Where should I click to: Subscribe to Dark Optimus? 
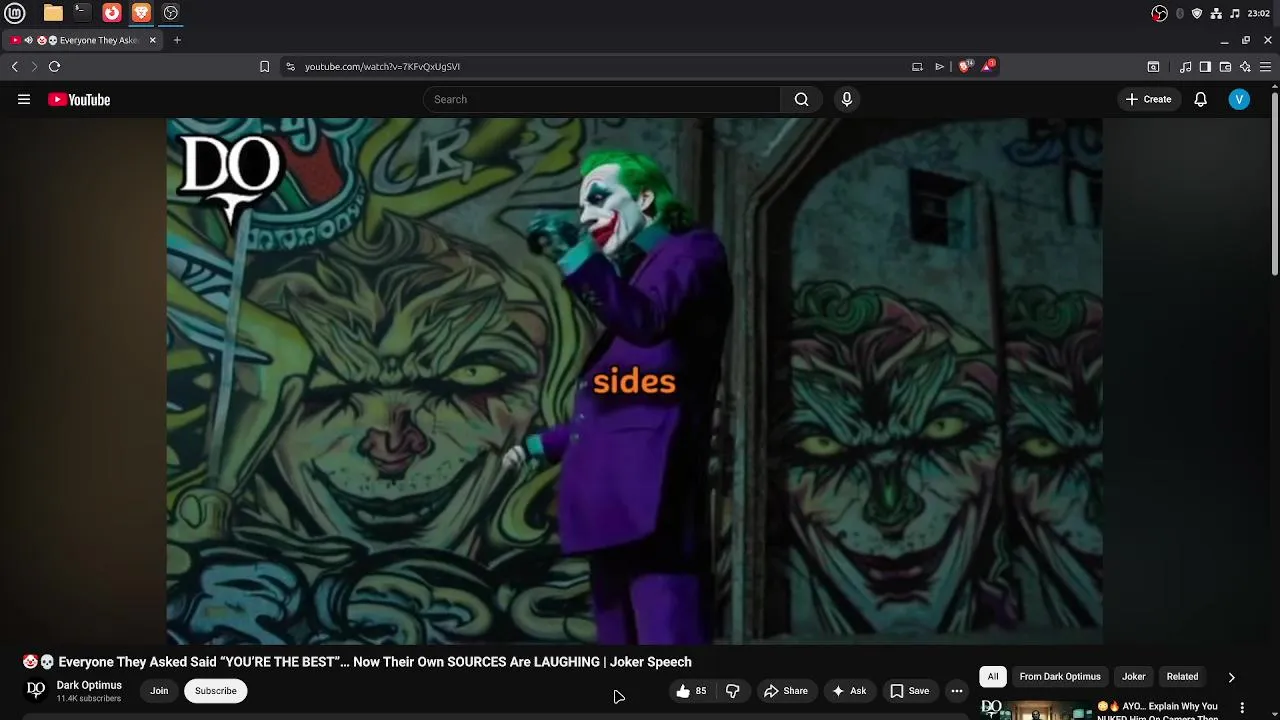click(x=216, y=691)
